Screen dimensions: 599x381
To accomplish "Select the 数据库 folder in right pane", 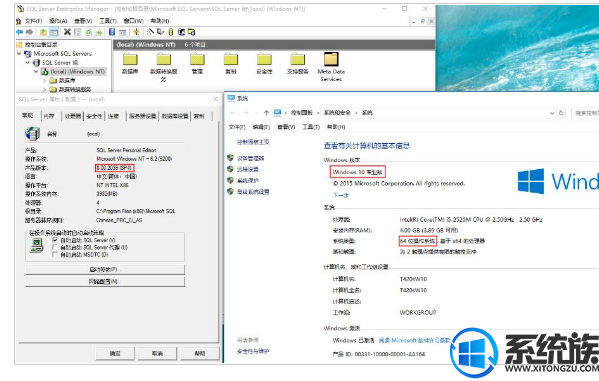I will click(130, 63).
